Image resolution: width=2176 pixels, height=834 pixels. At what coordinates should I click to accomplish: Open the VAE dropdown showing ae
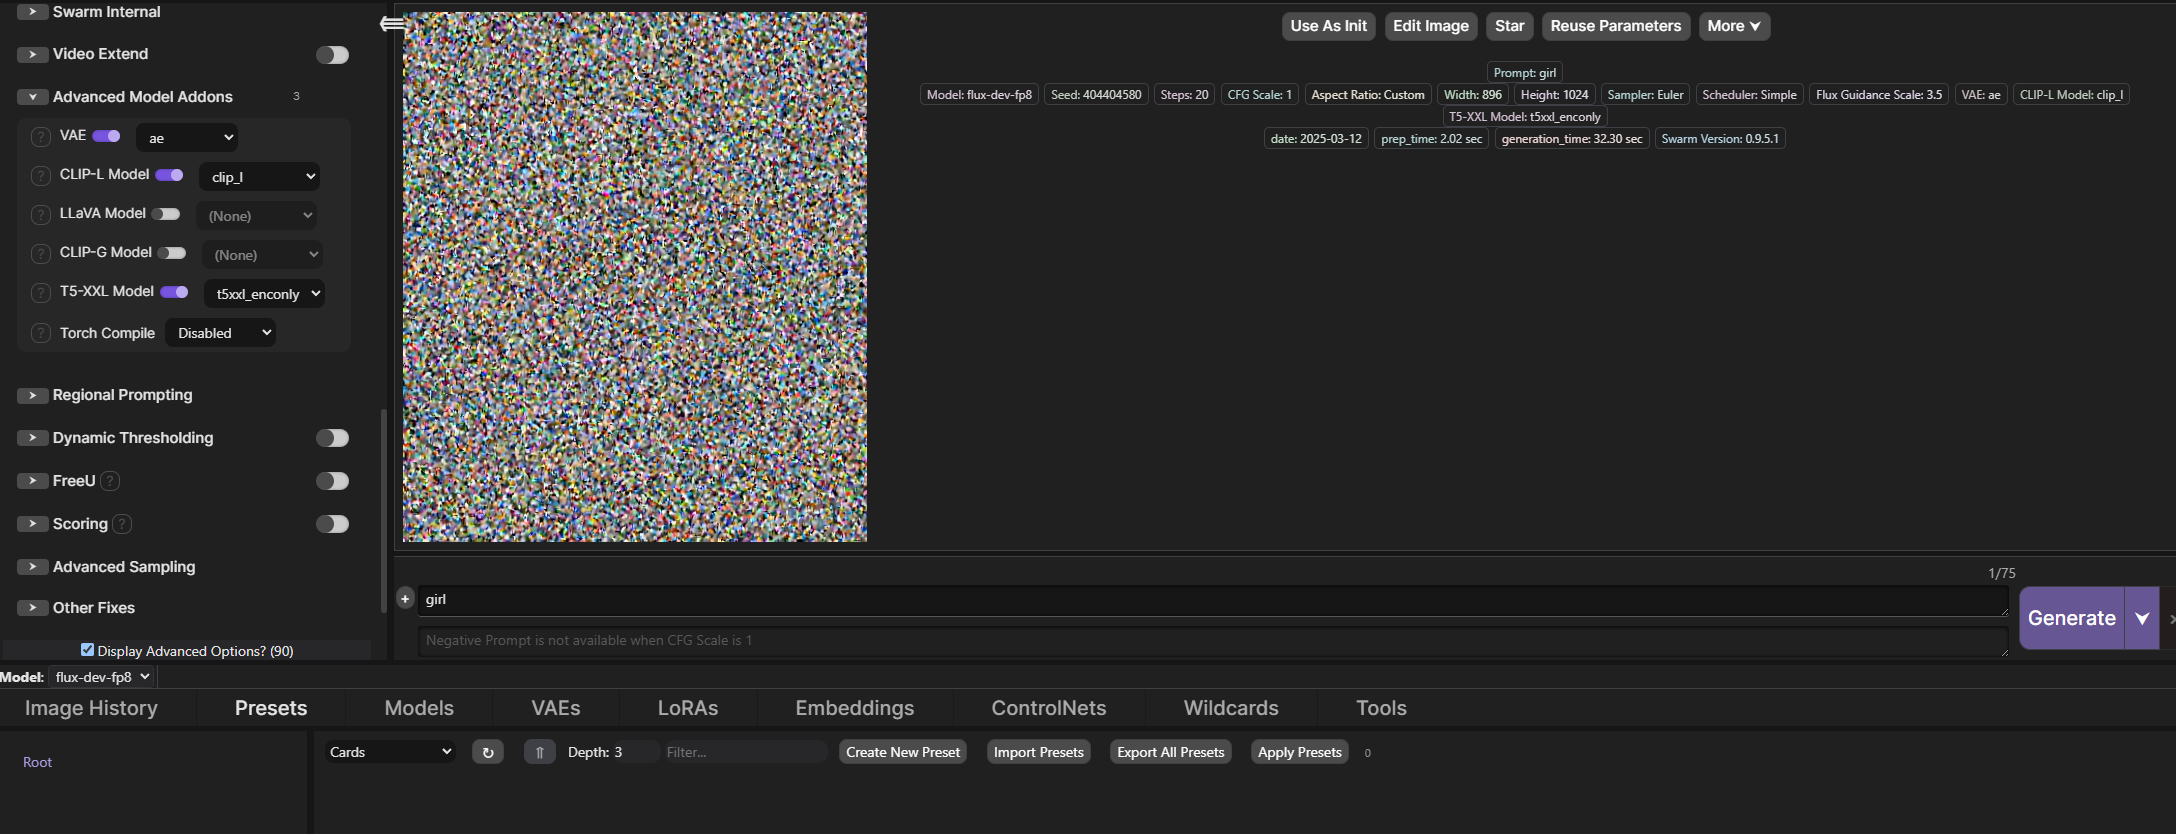tap(187, 138)
